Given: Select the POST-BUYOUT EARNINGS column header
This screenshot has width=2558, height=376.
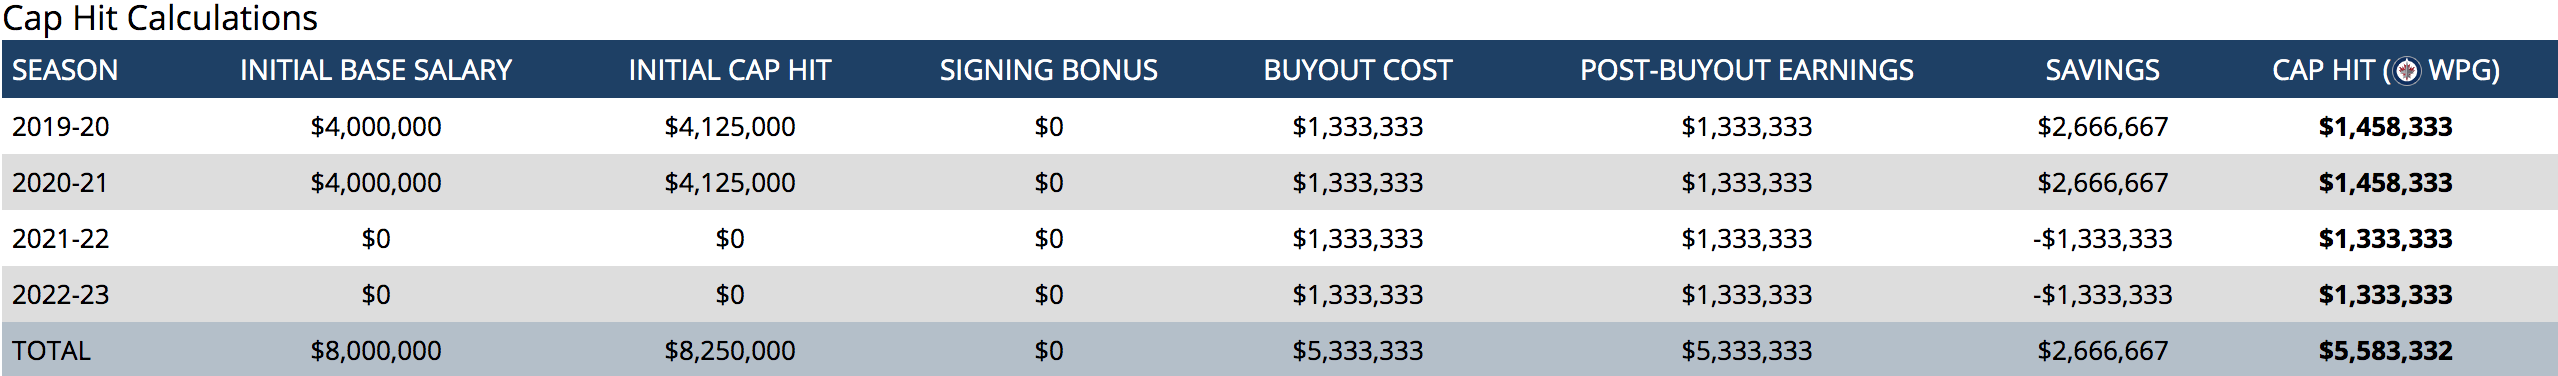Looking at the screenshot, I should pos(1747,70).
